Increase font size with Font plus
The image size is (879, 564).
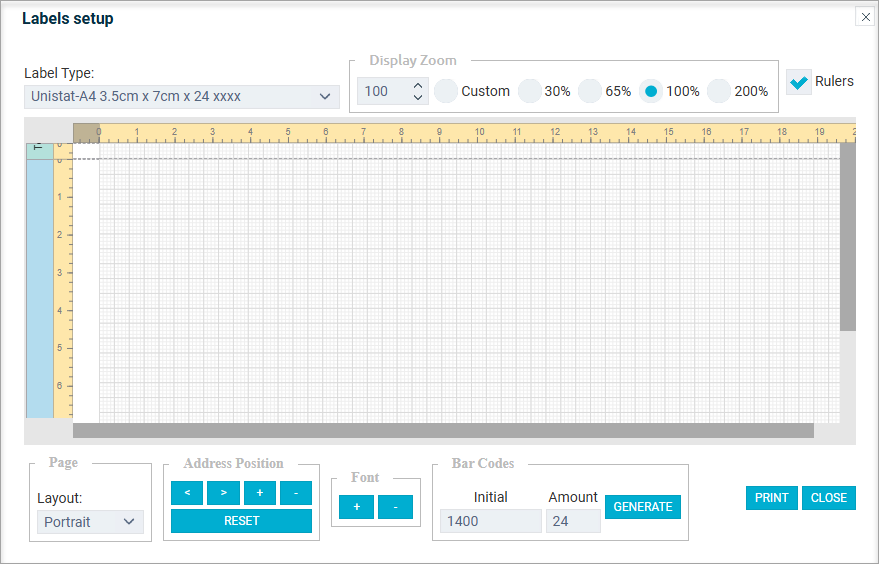(357, 507)
